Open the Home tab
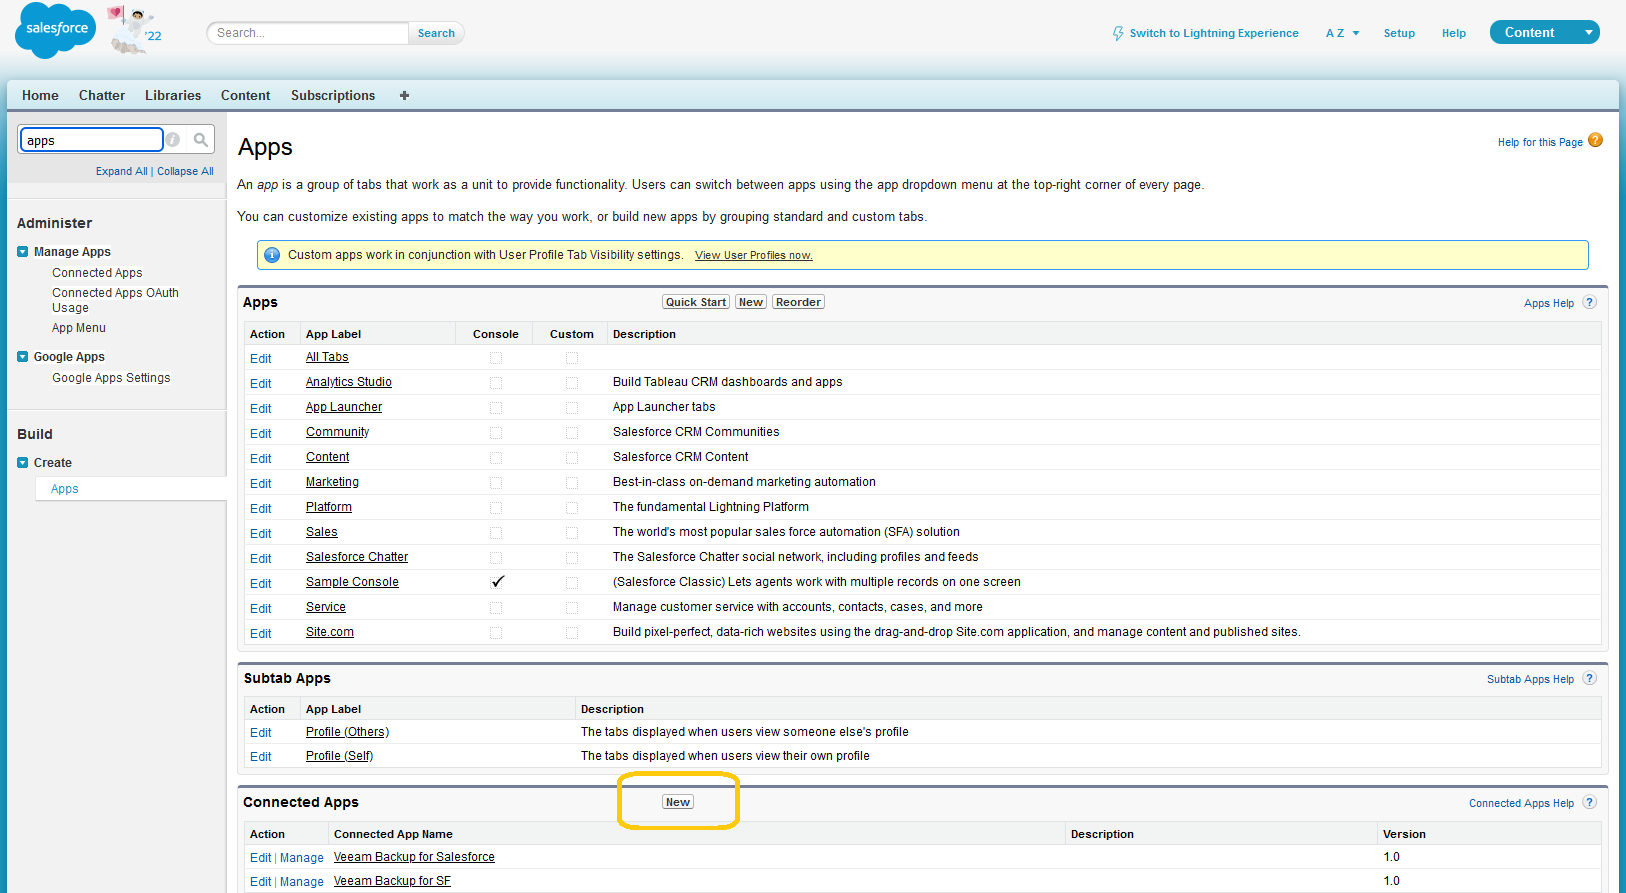 point(40,95)
